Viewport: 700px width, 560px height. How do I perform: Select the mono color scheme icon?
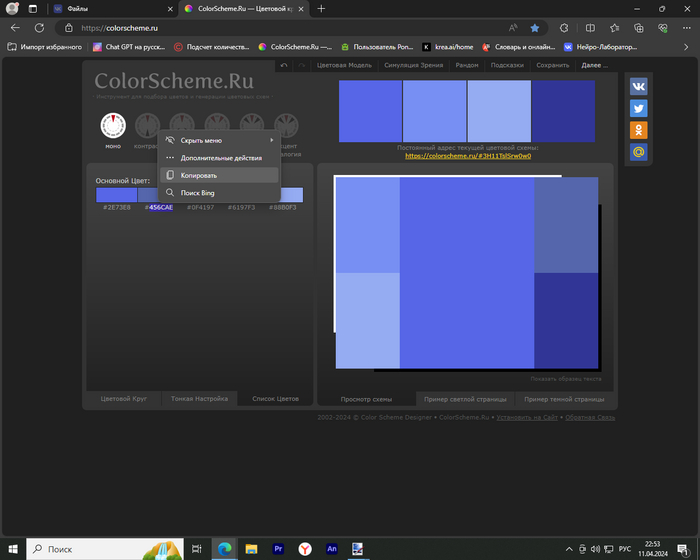click(113, 126)
